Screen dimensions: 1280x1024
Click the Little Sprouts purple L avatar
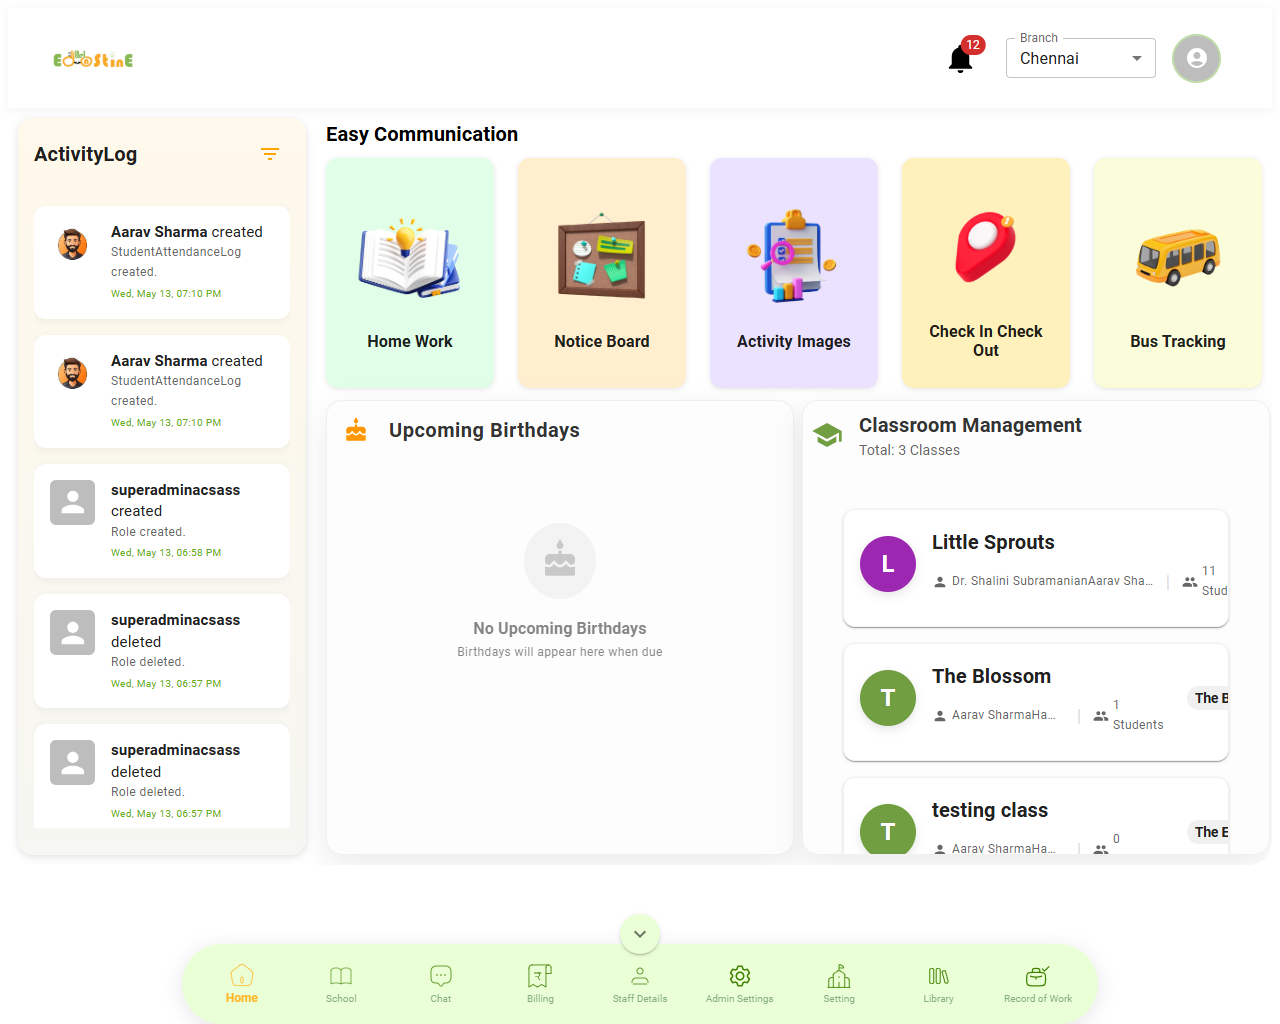[x=888, y=564]
